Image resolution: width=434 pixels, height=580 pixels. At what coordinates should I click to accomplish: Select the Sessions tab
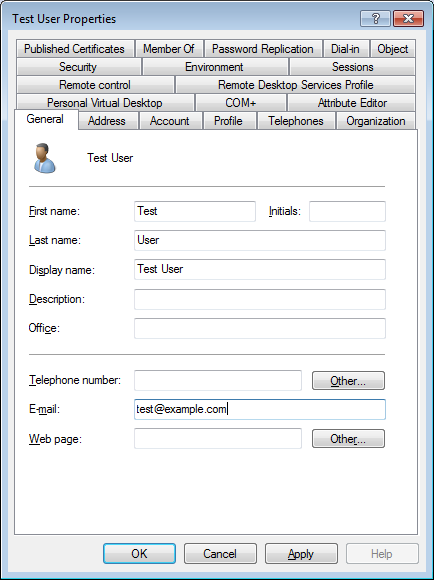tap(353, 67)
